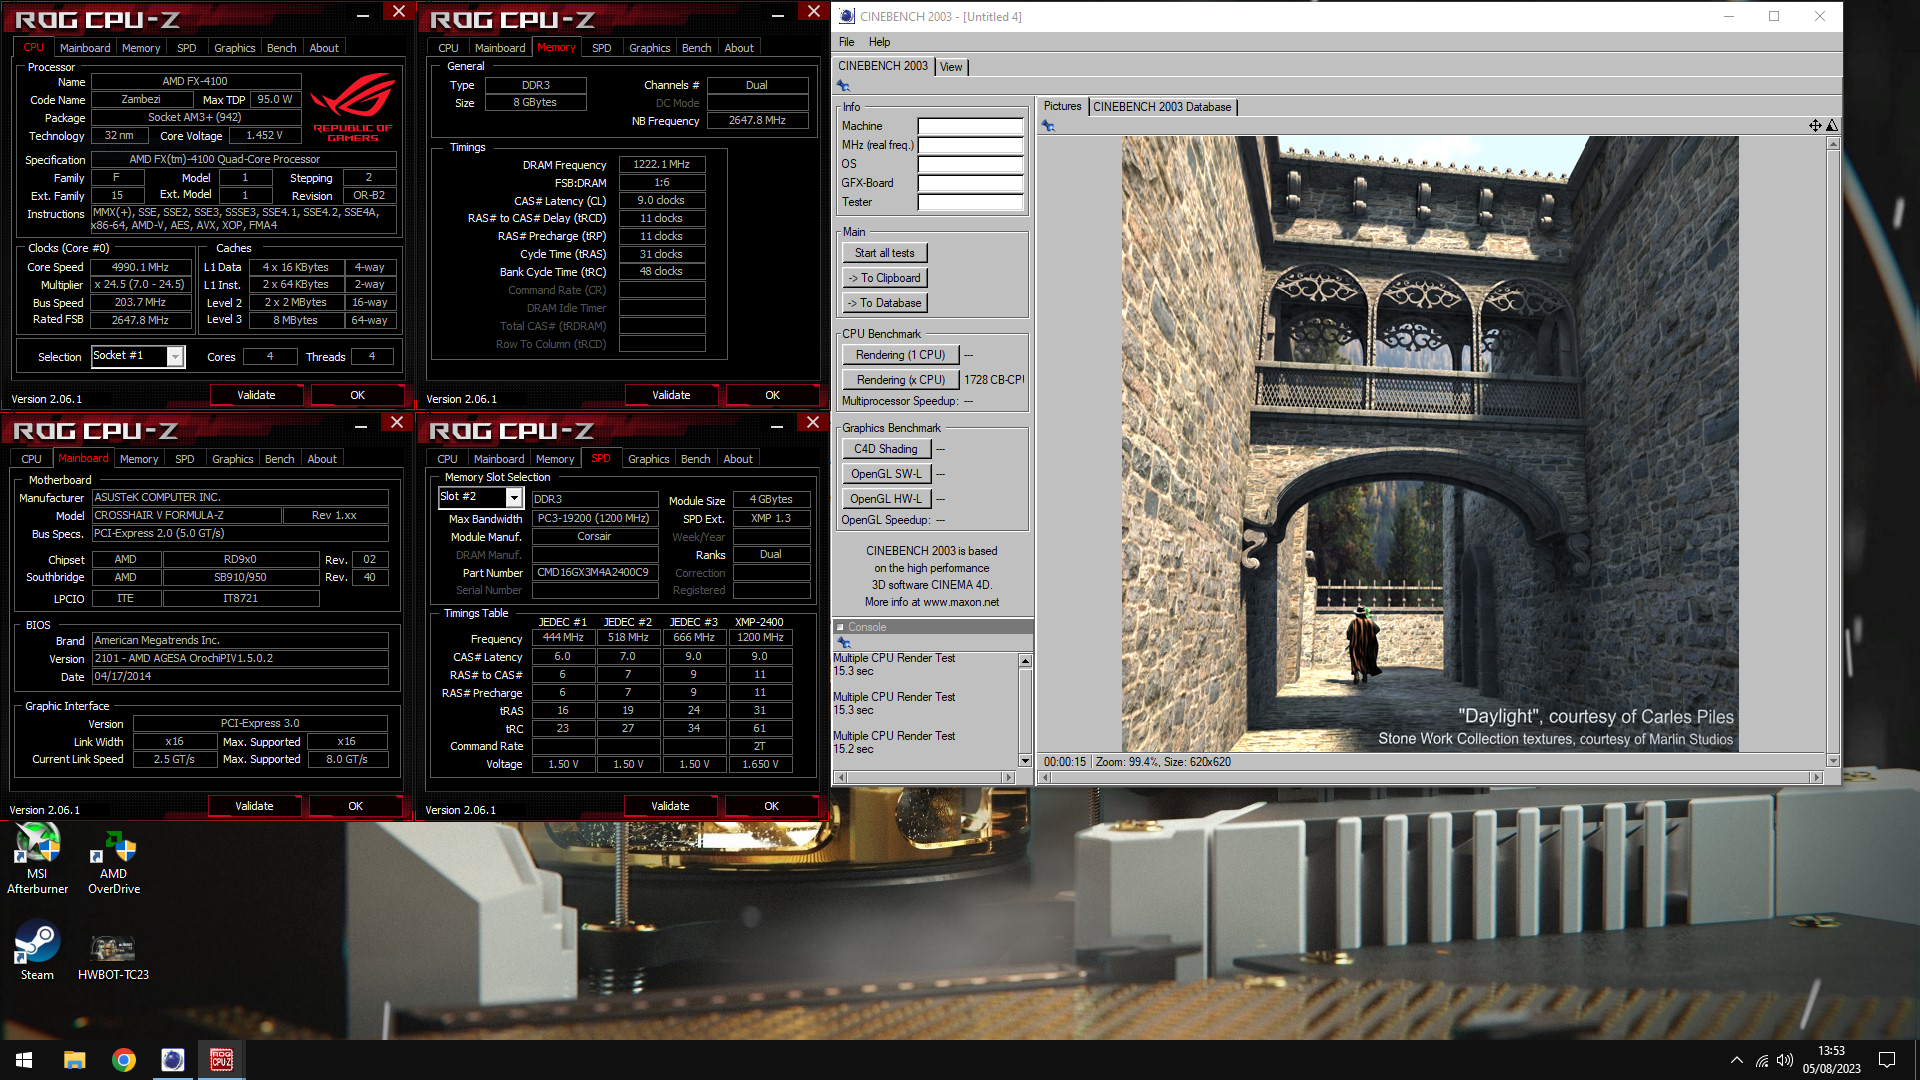Image resolution: width=1920 pixels, height=1080 pixels.
Task: Open the volume tray icon
Action: click(x=1785, y=1060)
